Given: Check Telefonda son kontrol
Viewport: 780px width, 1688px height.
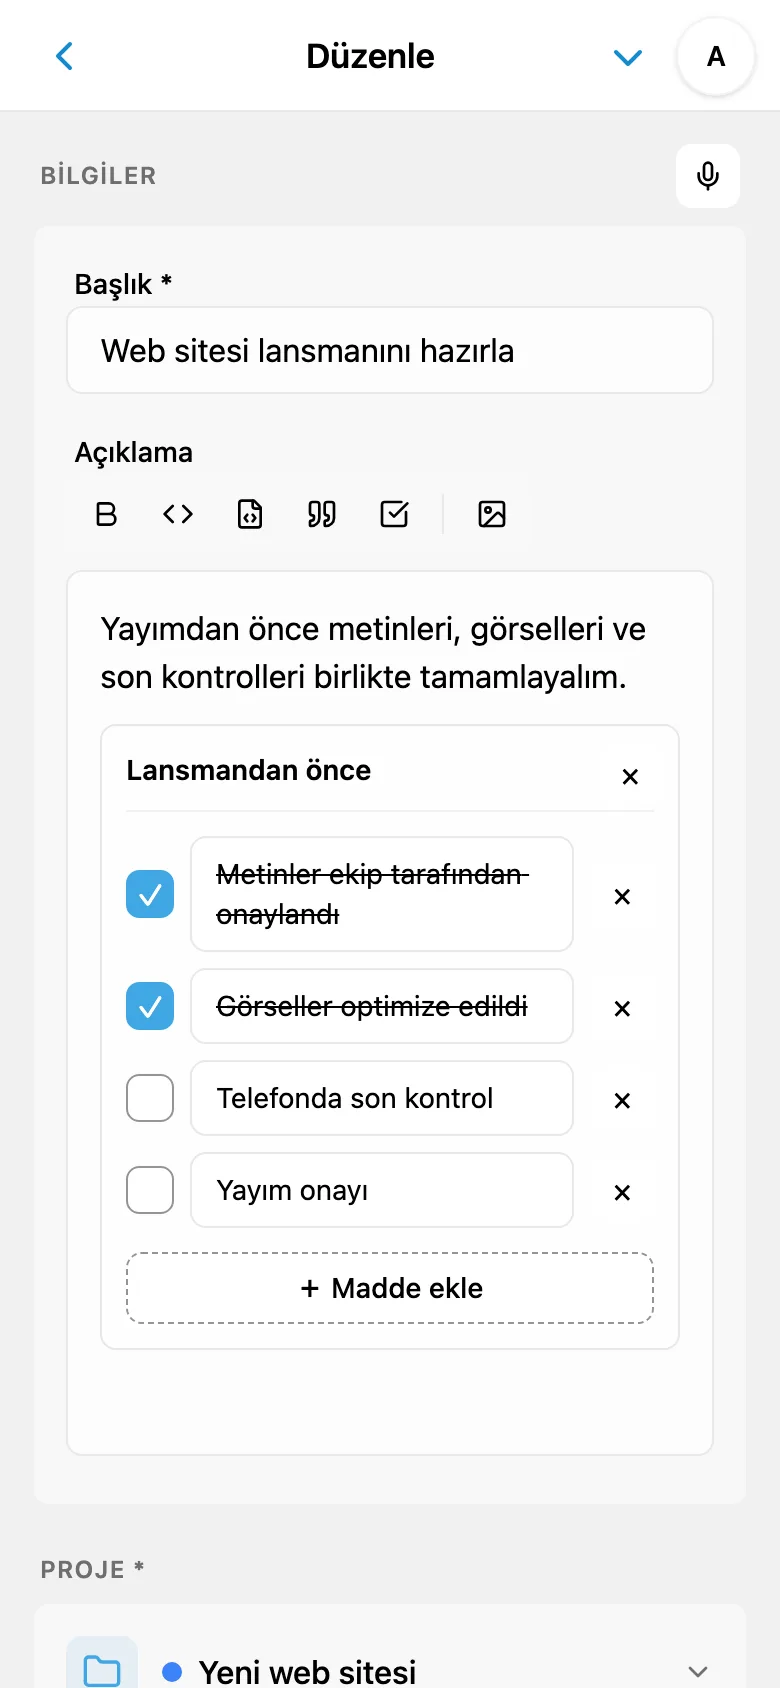Looking at the screenshot, I should click(150, 1098).
